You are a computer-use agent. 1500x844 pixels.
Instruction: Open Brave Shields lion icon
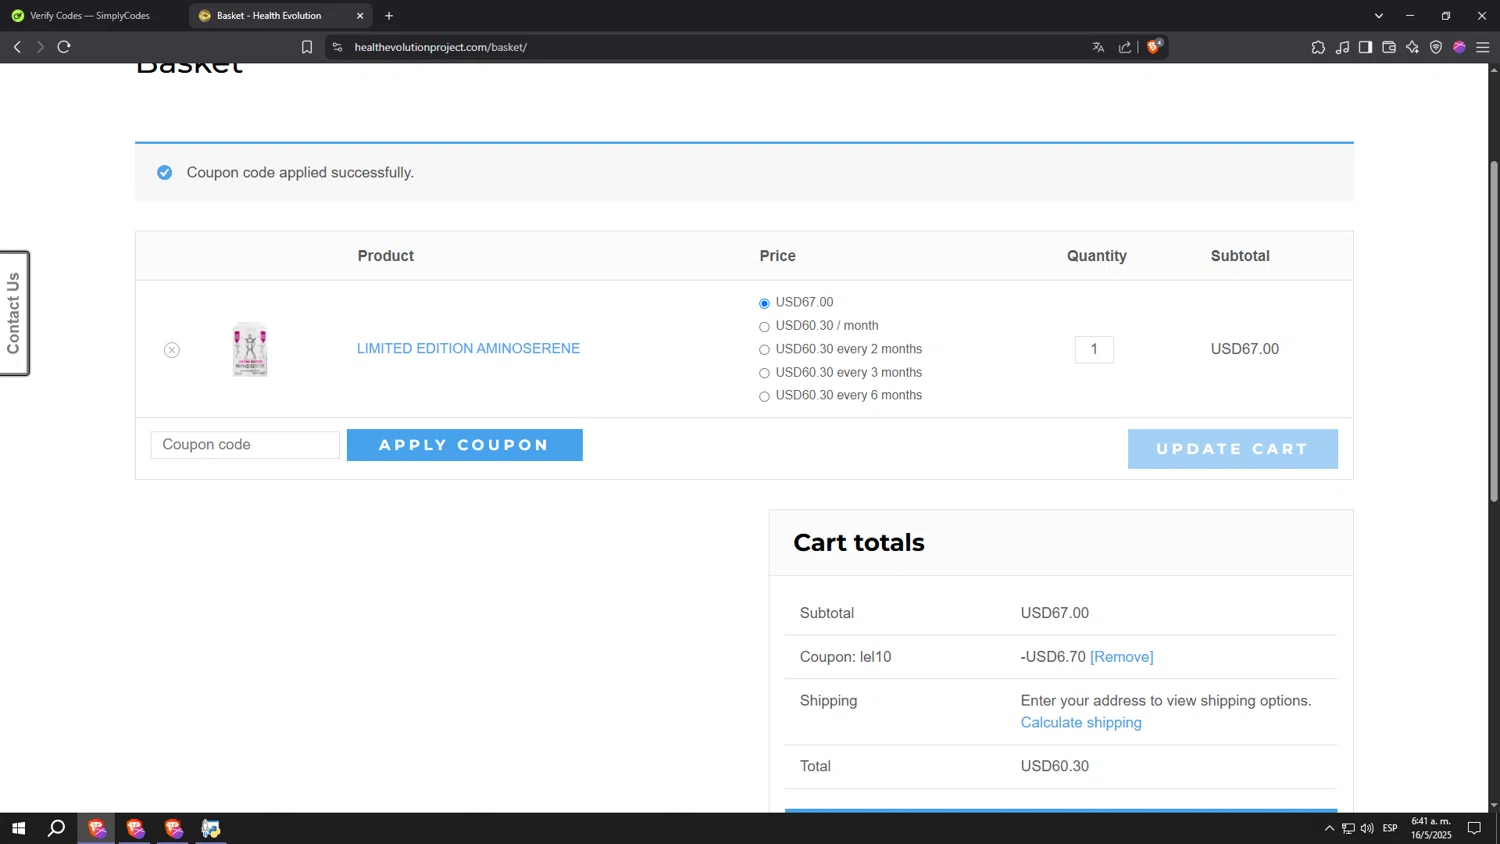point(1154,46)
